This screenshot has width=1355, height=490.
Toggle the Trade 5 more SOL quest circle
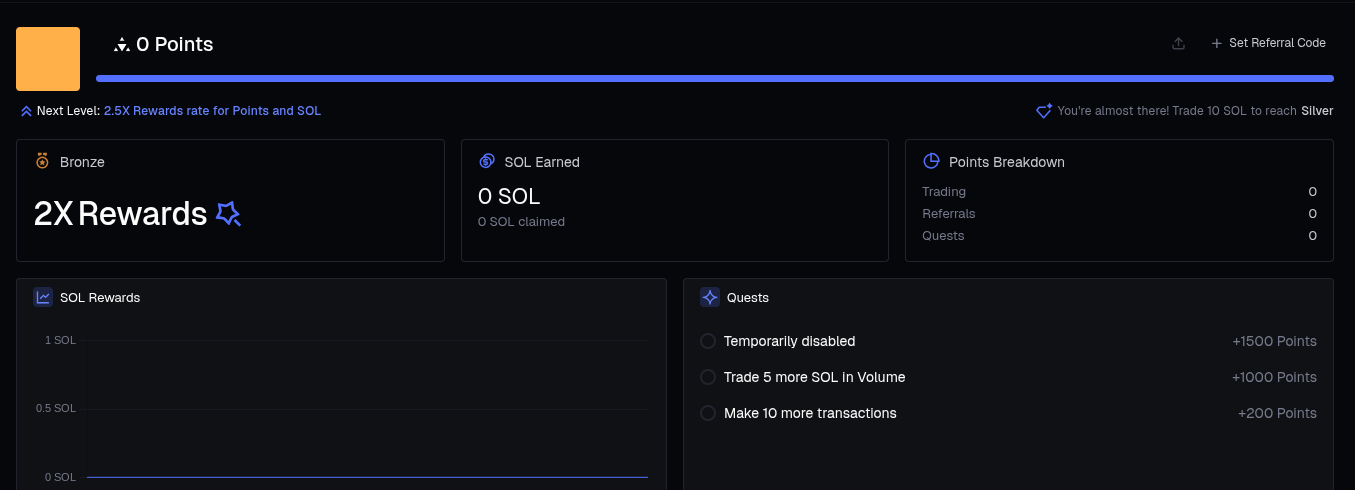tap(708, 377)
